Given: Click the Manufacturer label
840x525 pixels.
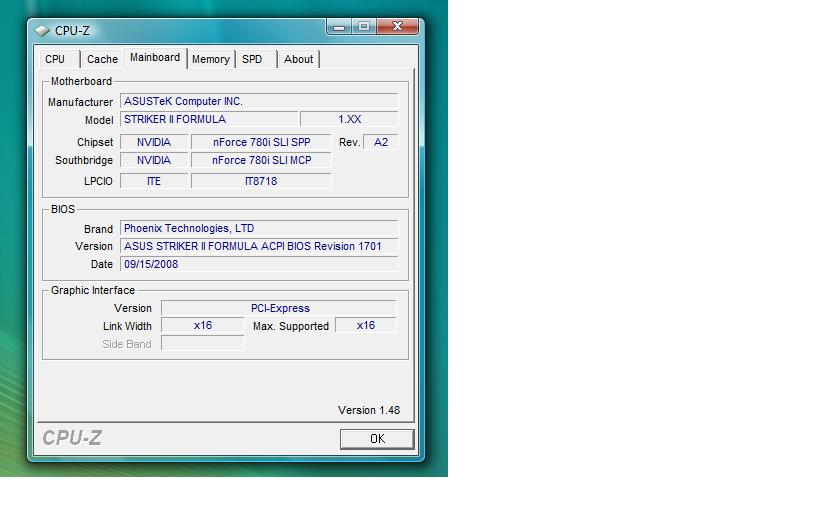Looking at the screenshot, I should [x=80, y=102].
